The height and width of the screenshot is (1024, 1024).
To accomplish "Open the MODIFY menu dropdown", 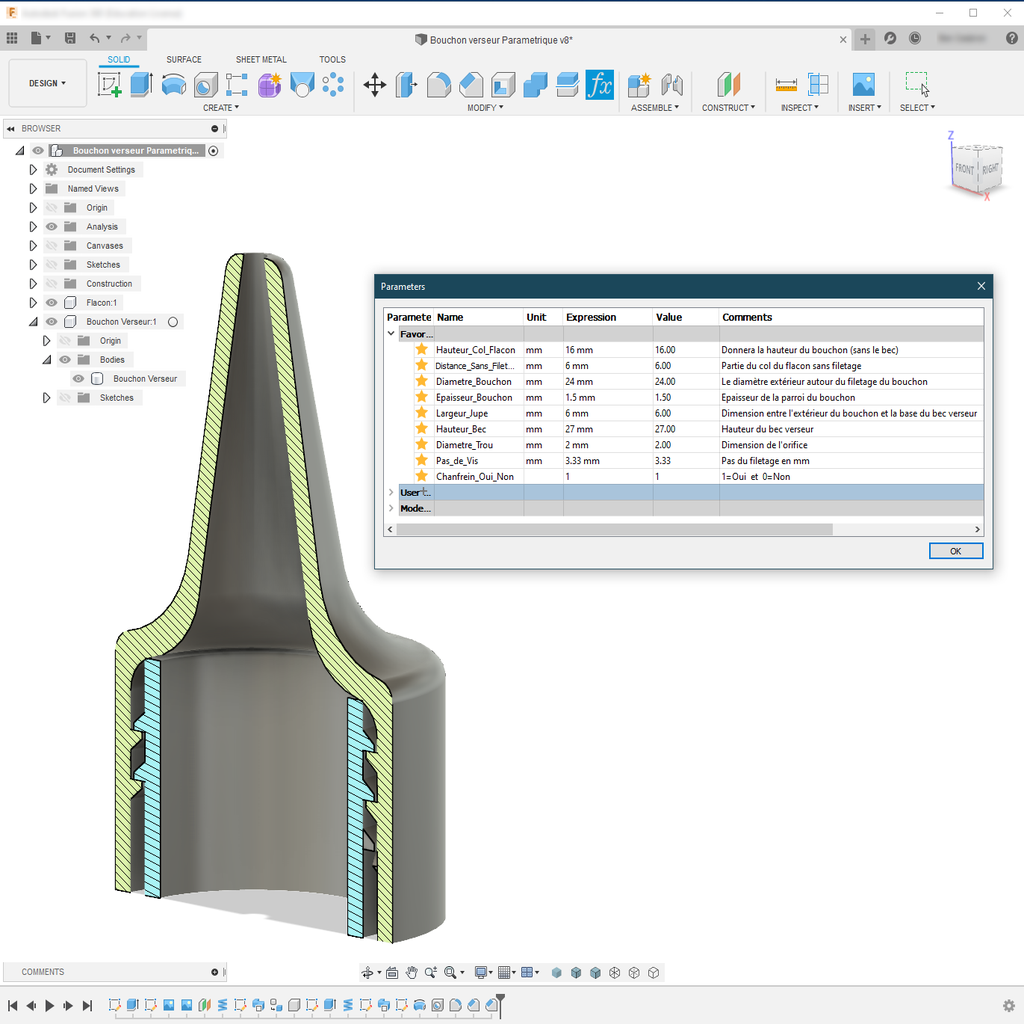I will (x=485, y=108).
